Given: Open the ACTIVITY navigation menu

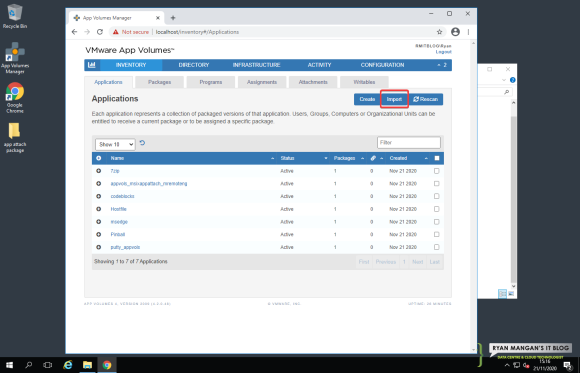Looking at the screenshot, I should click(x=319, y=65).
